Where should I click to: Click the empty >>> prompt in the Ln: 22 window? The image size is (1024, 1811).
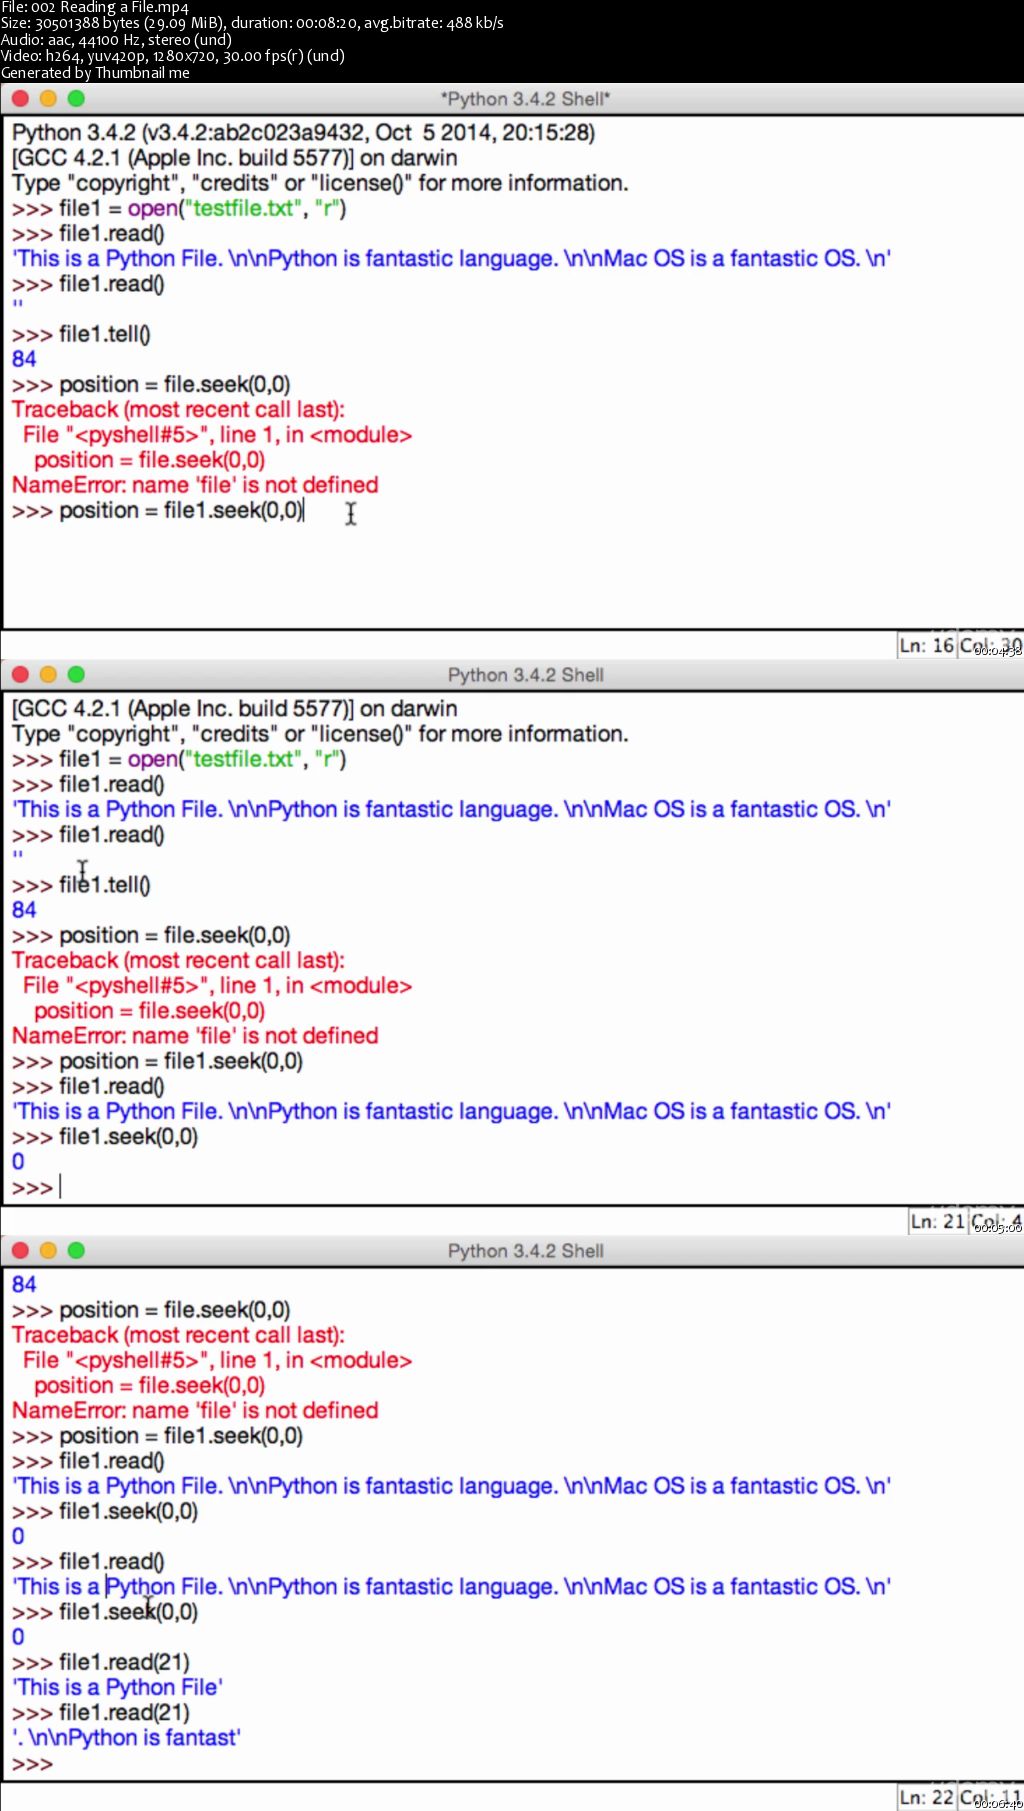(32, 1763)
